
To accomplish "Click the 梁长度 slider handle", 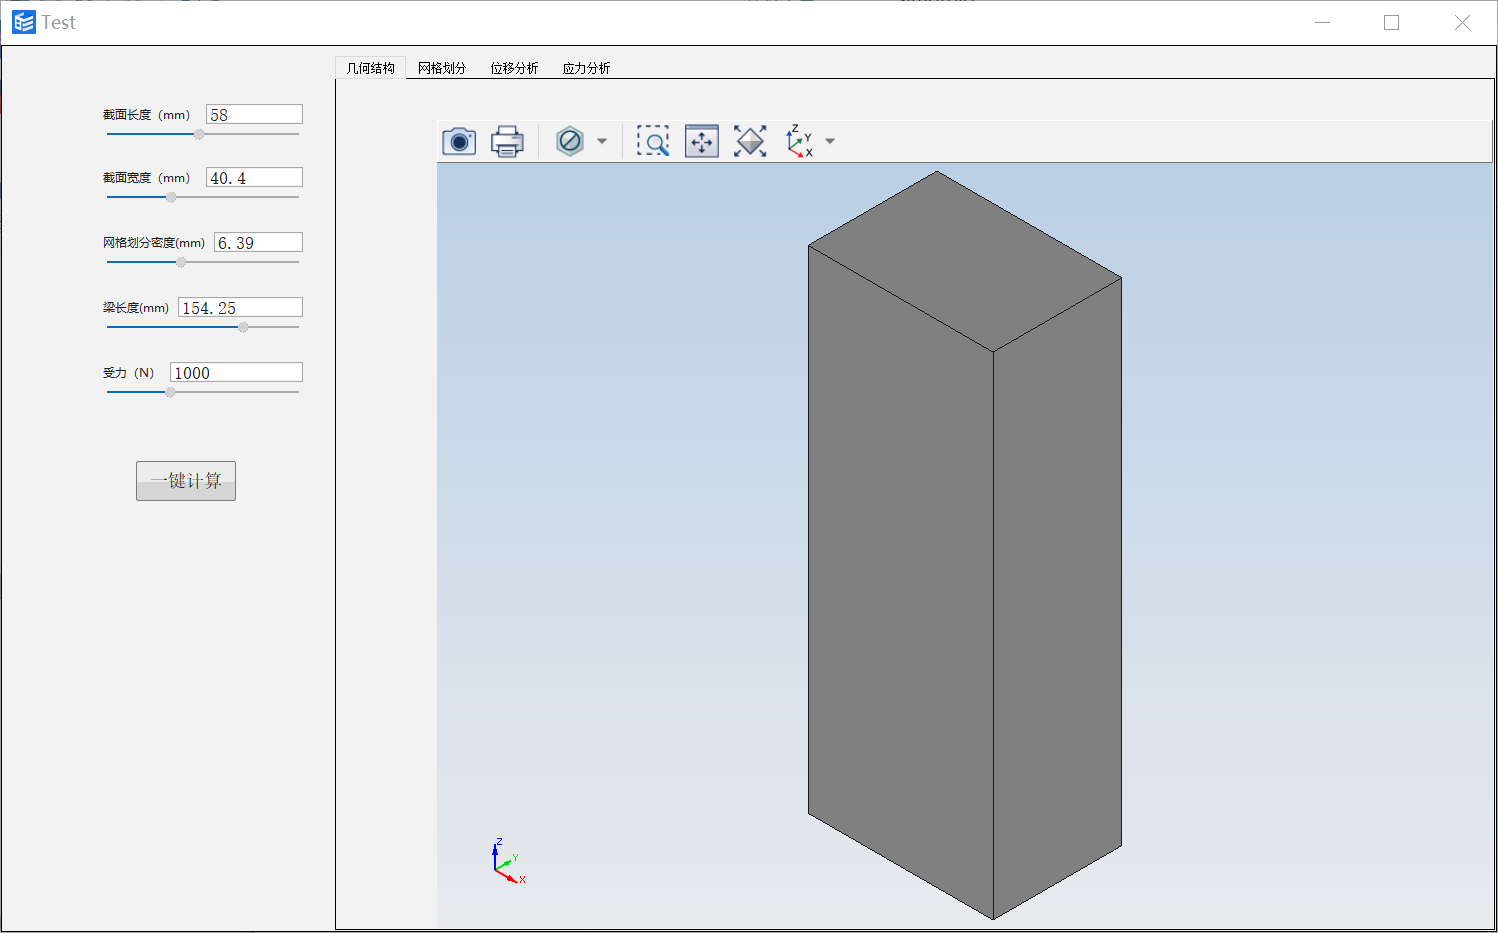I will click(243, 327).
